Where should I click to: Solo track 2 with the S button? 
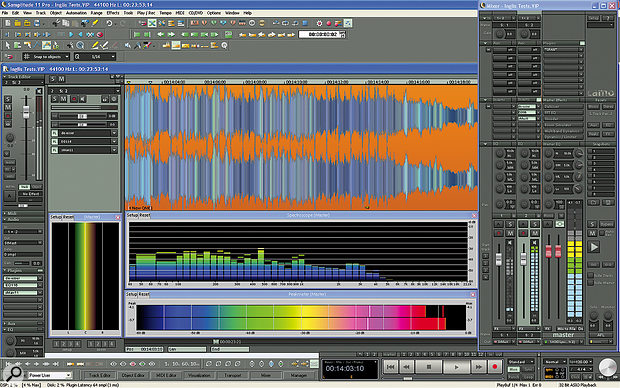click(55, 99)
